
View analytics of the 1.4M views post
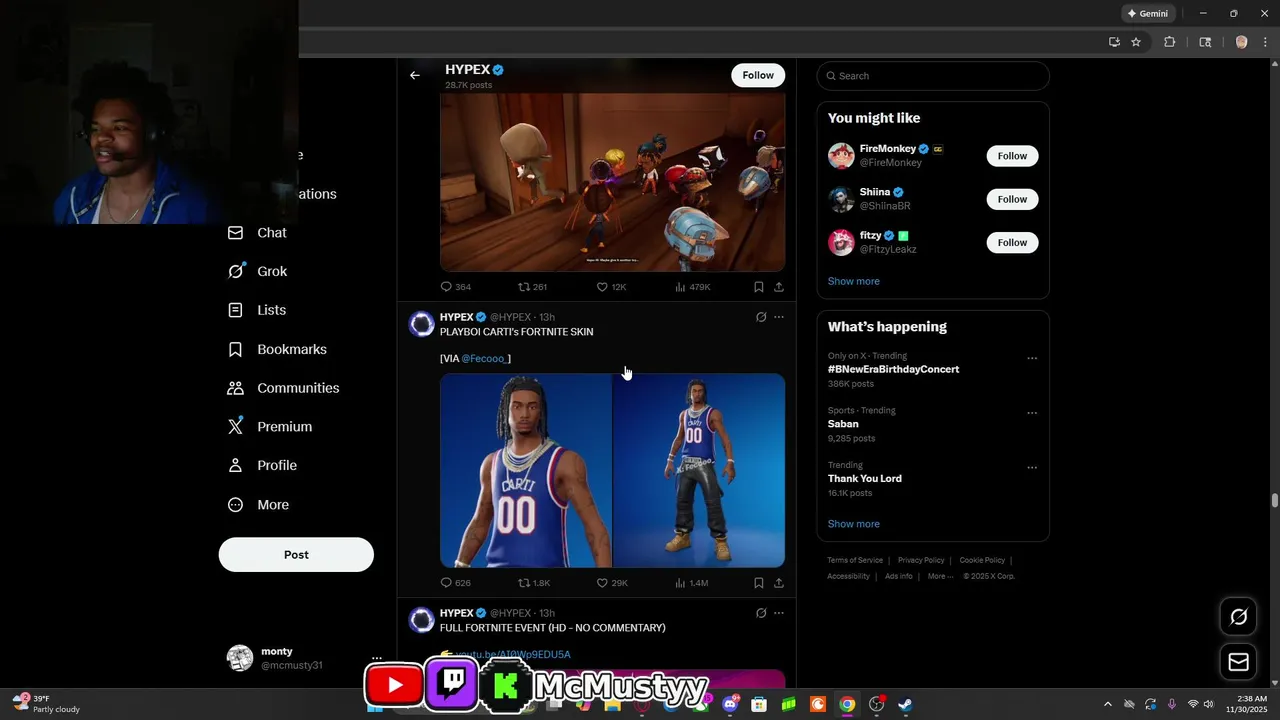tap(692, 583)
